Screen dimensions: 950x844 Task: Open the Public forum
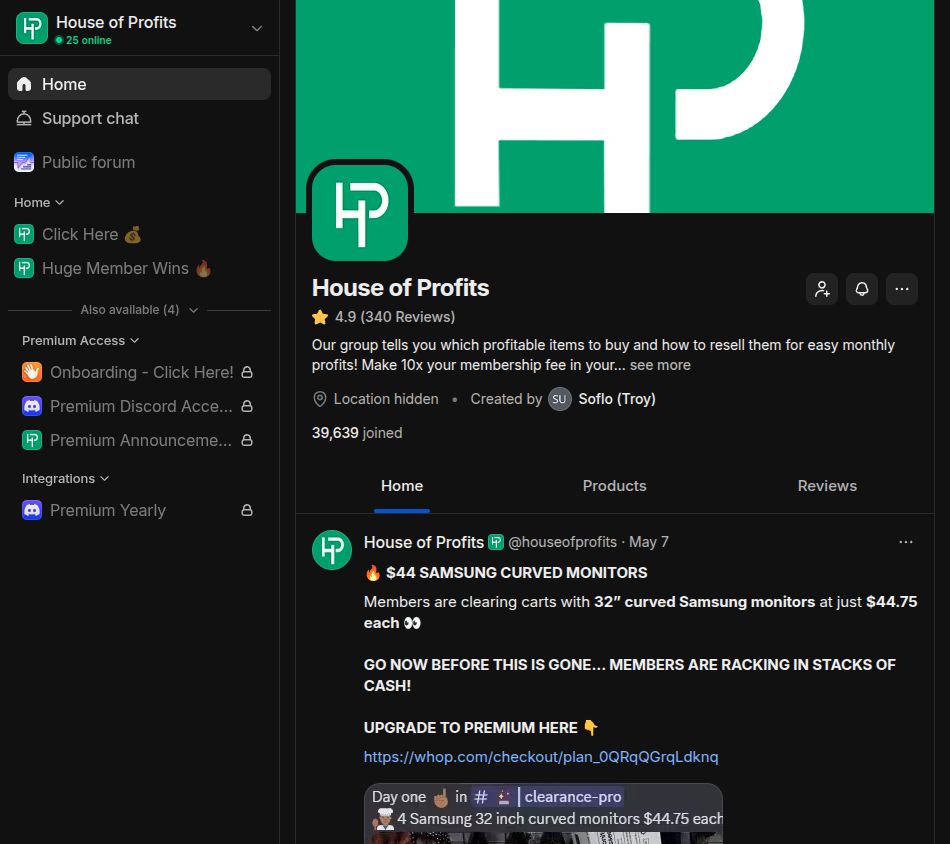click(139, 162)
